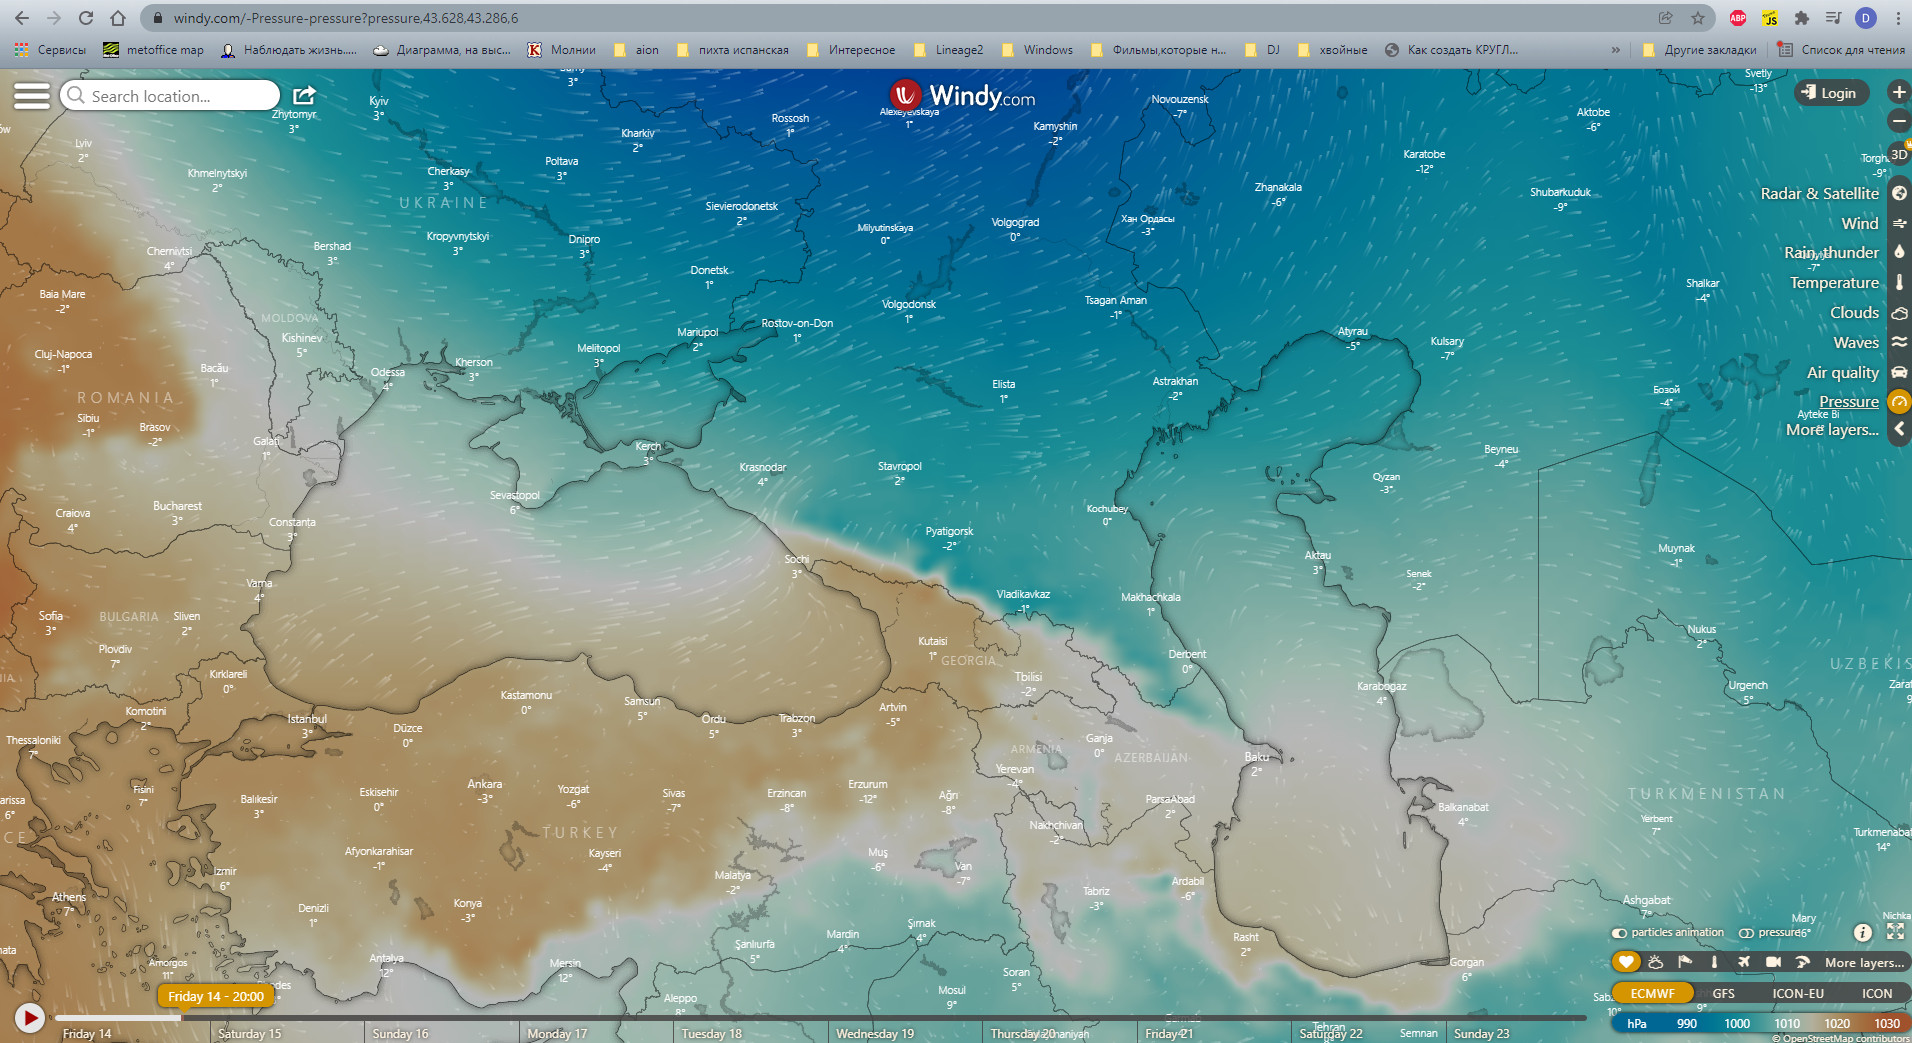Toggle particles animation switch
1912x1043 pixels.
pos(1620,933)
